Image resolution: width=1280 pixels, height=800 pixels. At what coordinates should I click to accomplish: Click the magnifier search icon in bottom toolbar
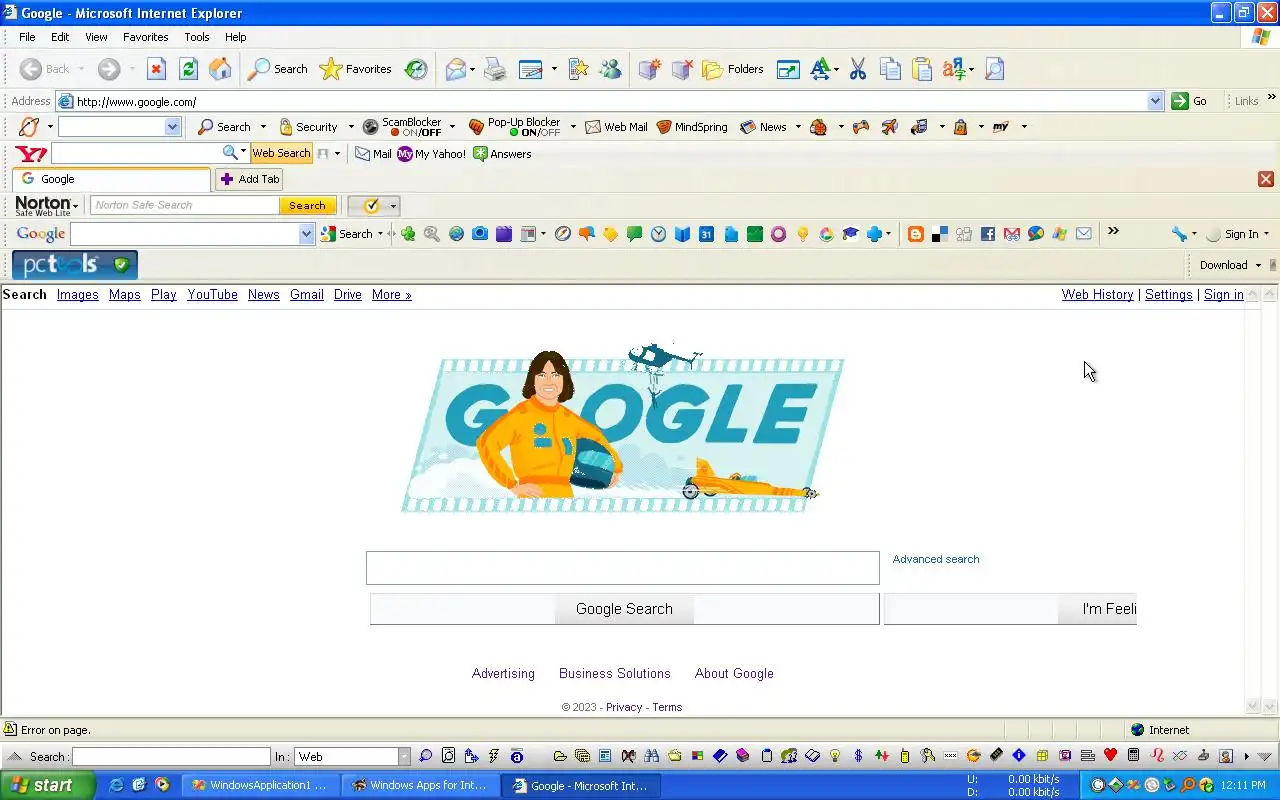[426, 756]
